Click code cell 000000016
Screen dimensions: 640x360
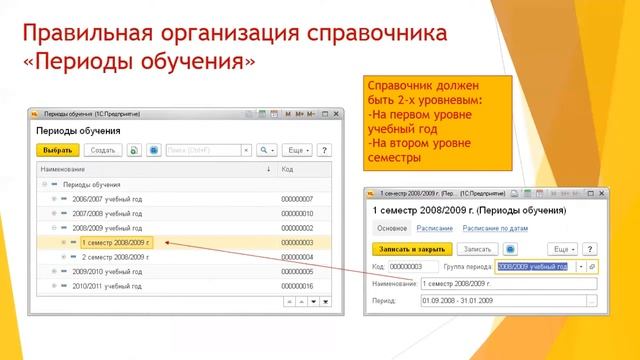pos(297,286)
